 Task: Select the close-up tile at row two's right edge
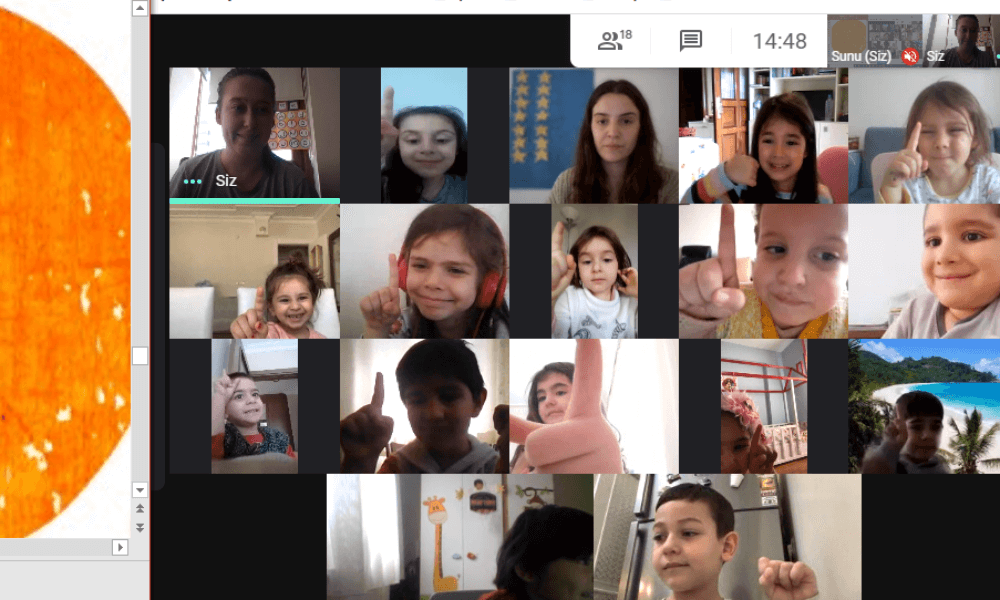pos(924,271)
